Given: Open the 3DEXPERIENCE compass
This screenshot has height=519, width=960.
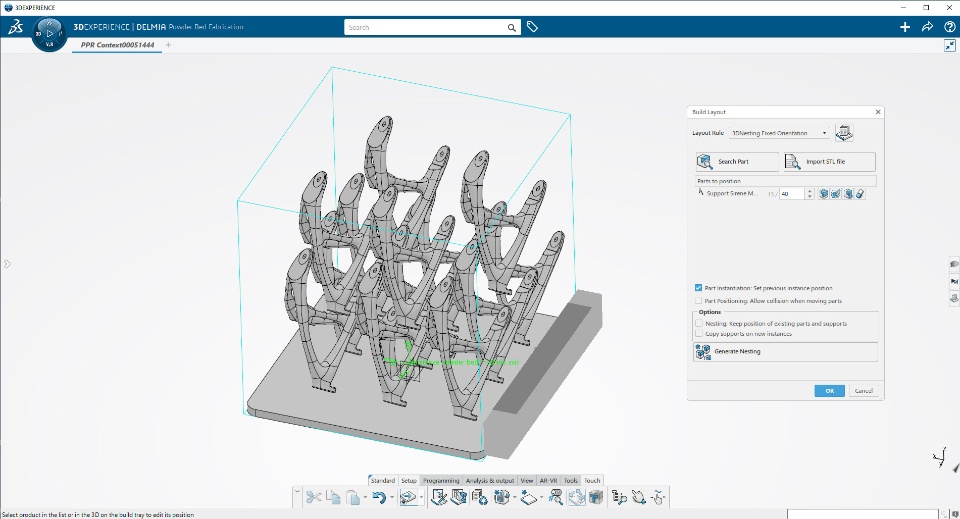Looking at the screenshot, I should (50, 34).
